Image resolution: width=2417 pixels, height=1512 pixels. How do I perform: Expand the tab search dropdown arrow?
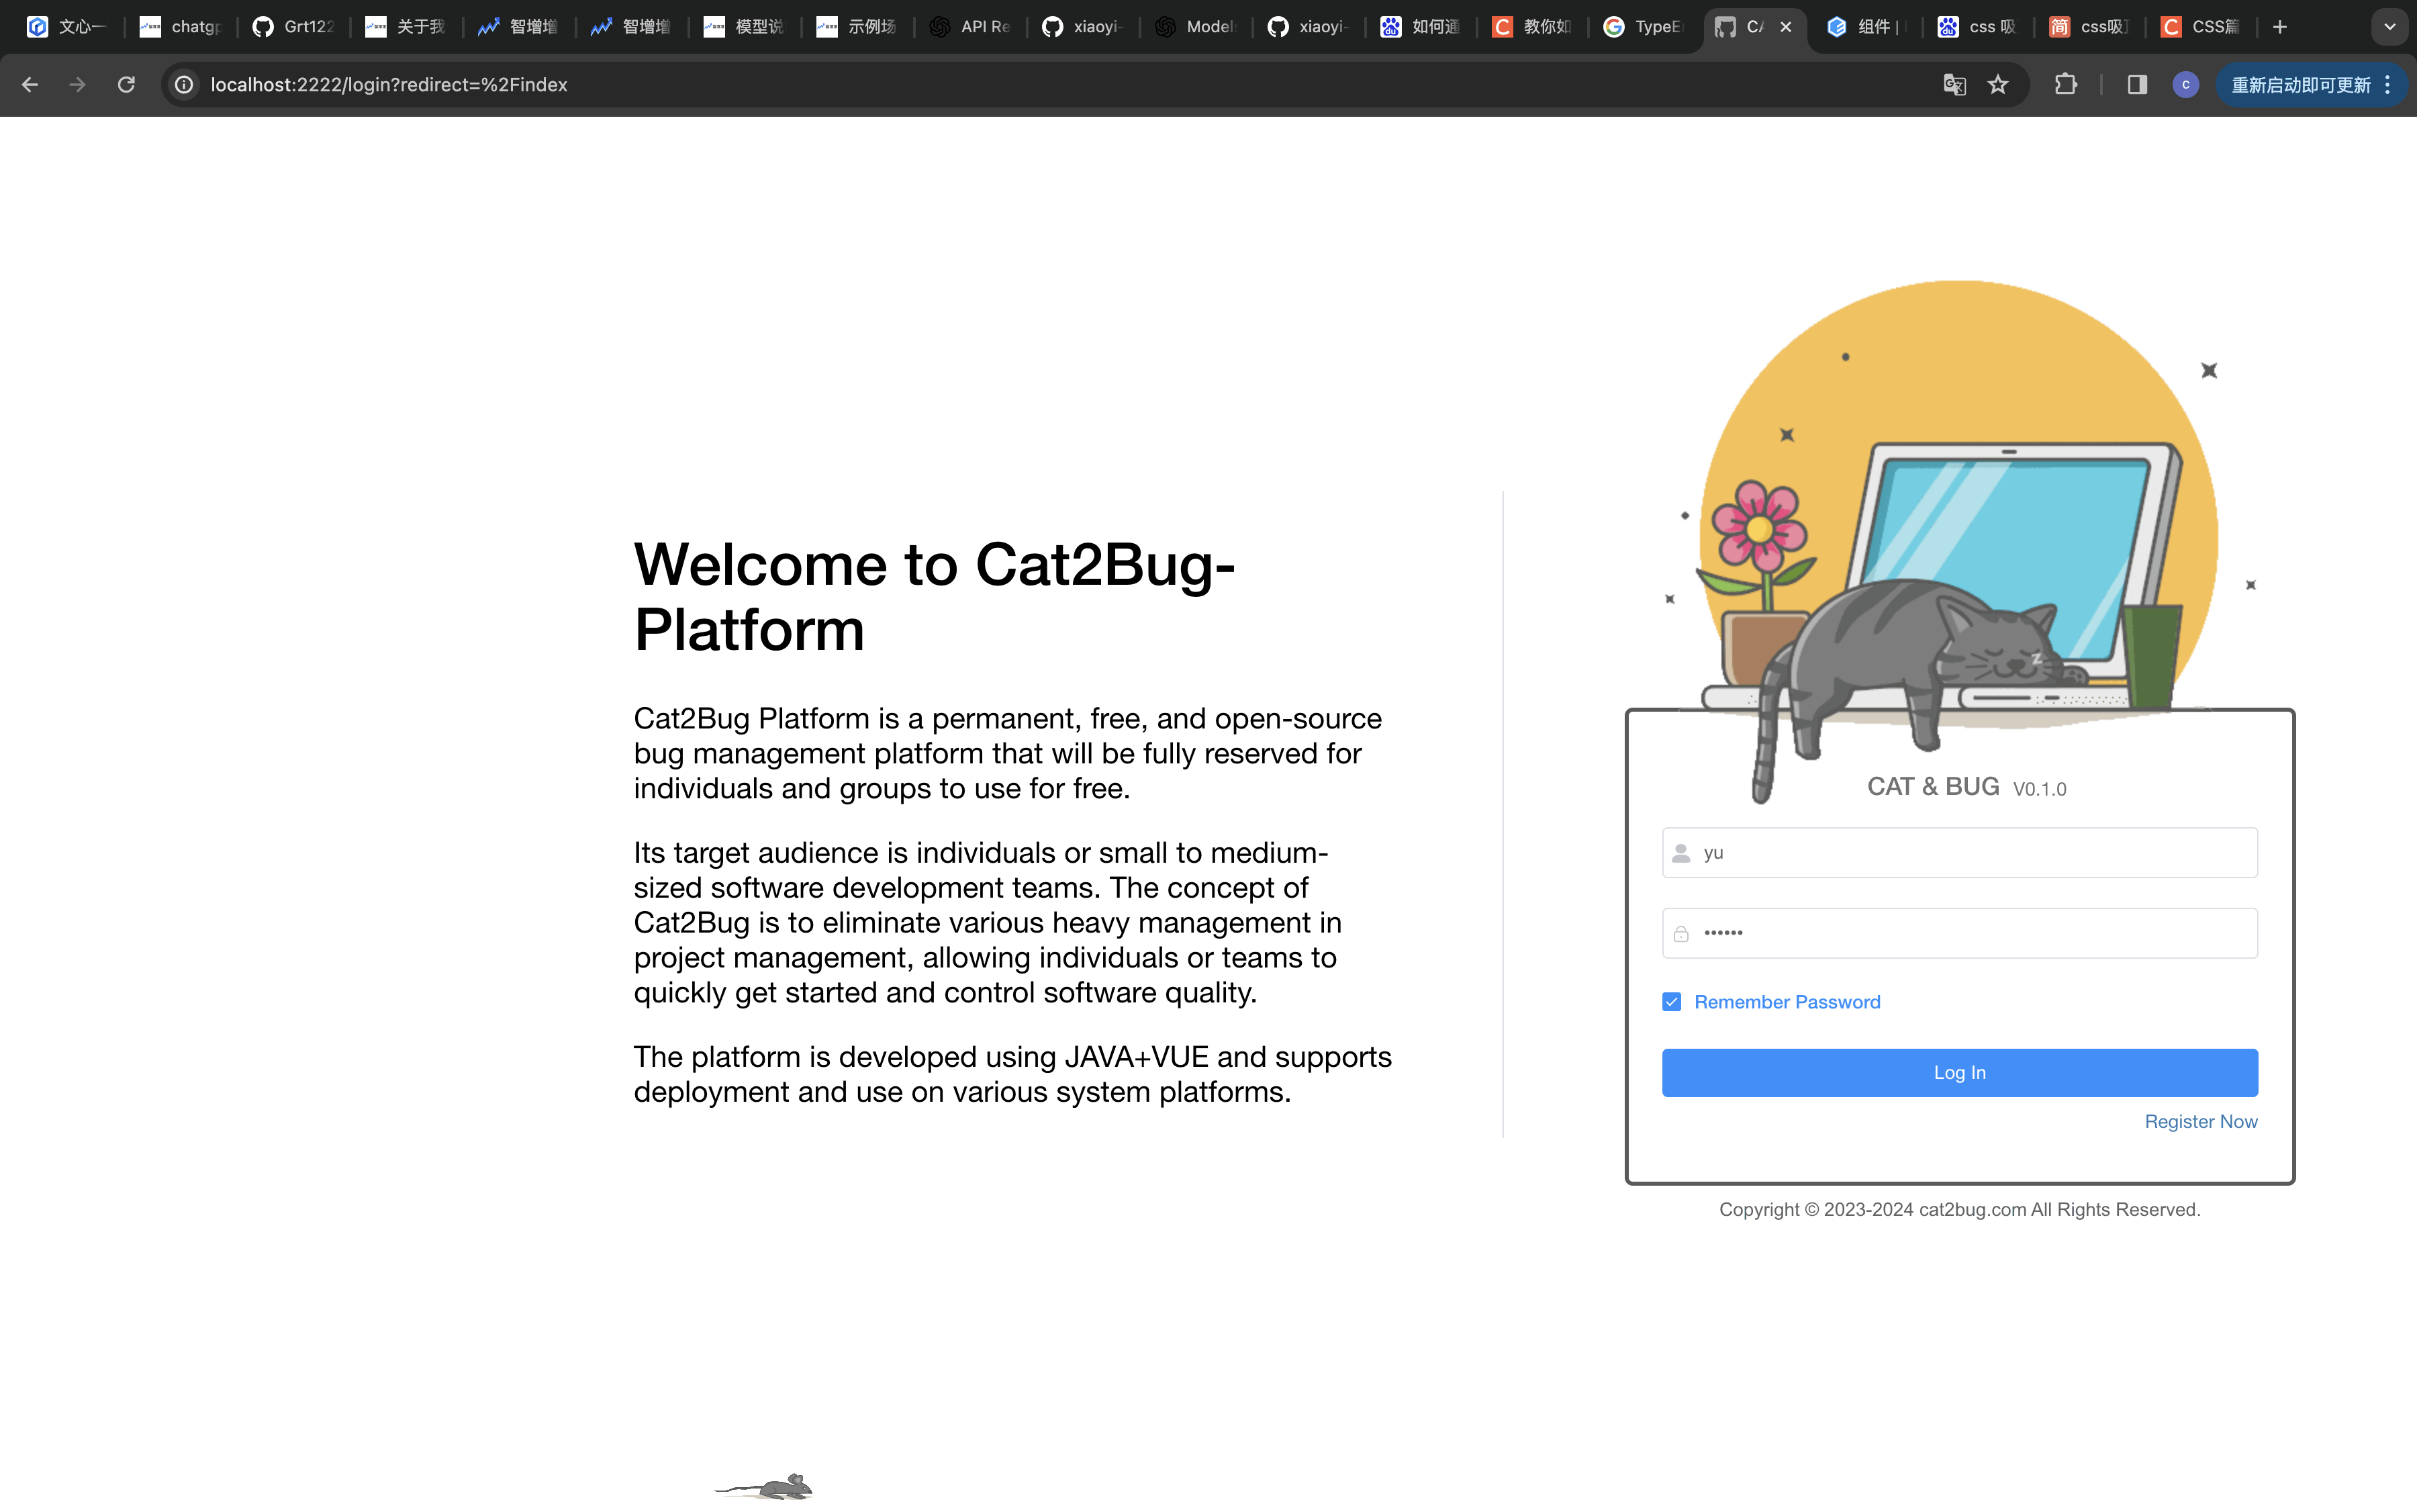coord(2389,27)
